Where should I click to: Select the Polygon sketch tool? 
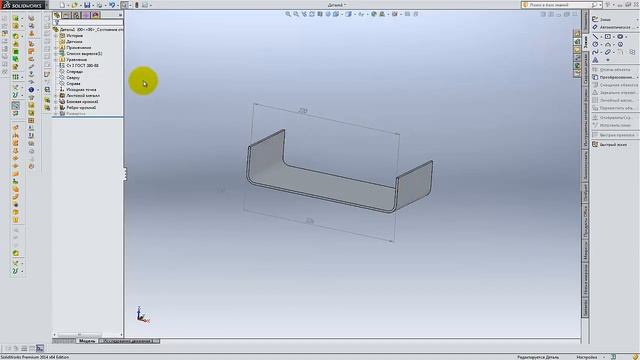[620, 44]
